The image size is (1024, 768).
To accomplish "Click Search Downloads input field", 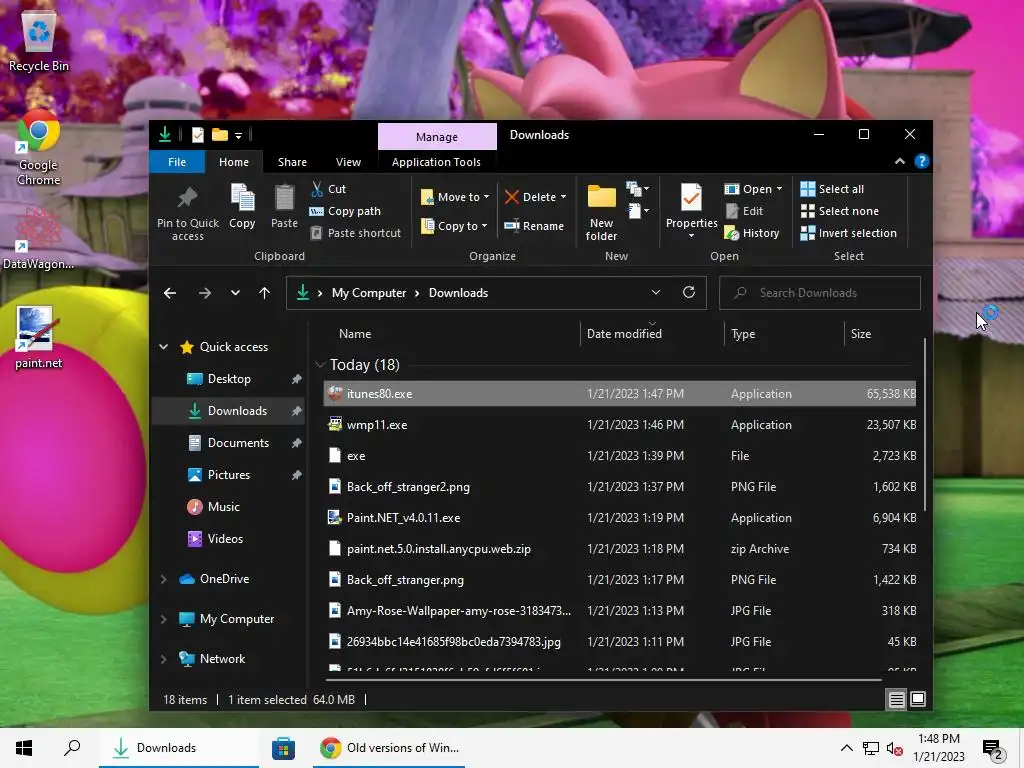I will pos(820,293).
